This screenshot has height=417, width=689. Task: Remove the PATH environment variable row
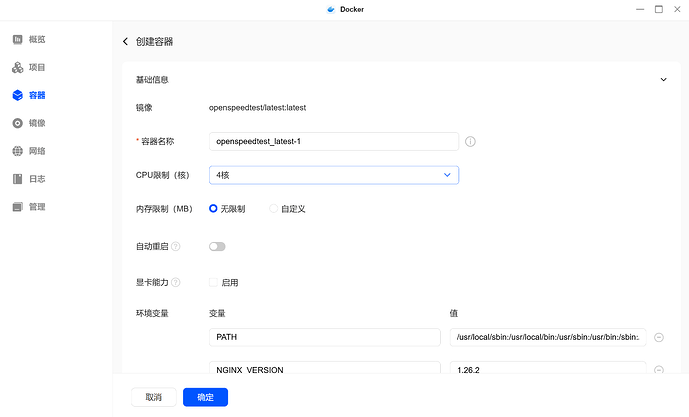point(659,337)
